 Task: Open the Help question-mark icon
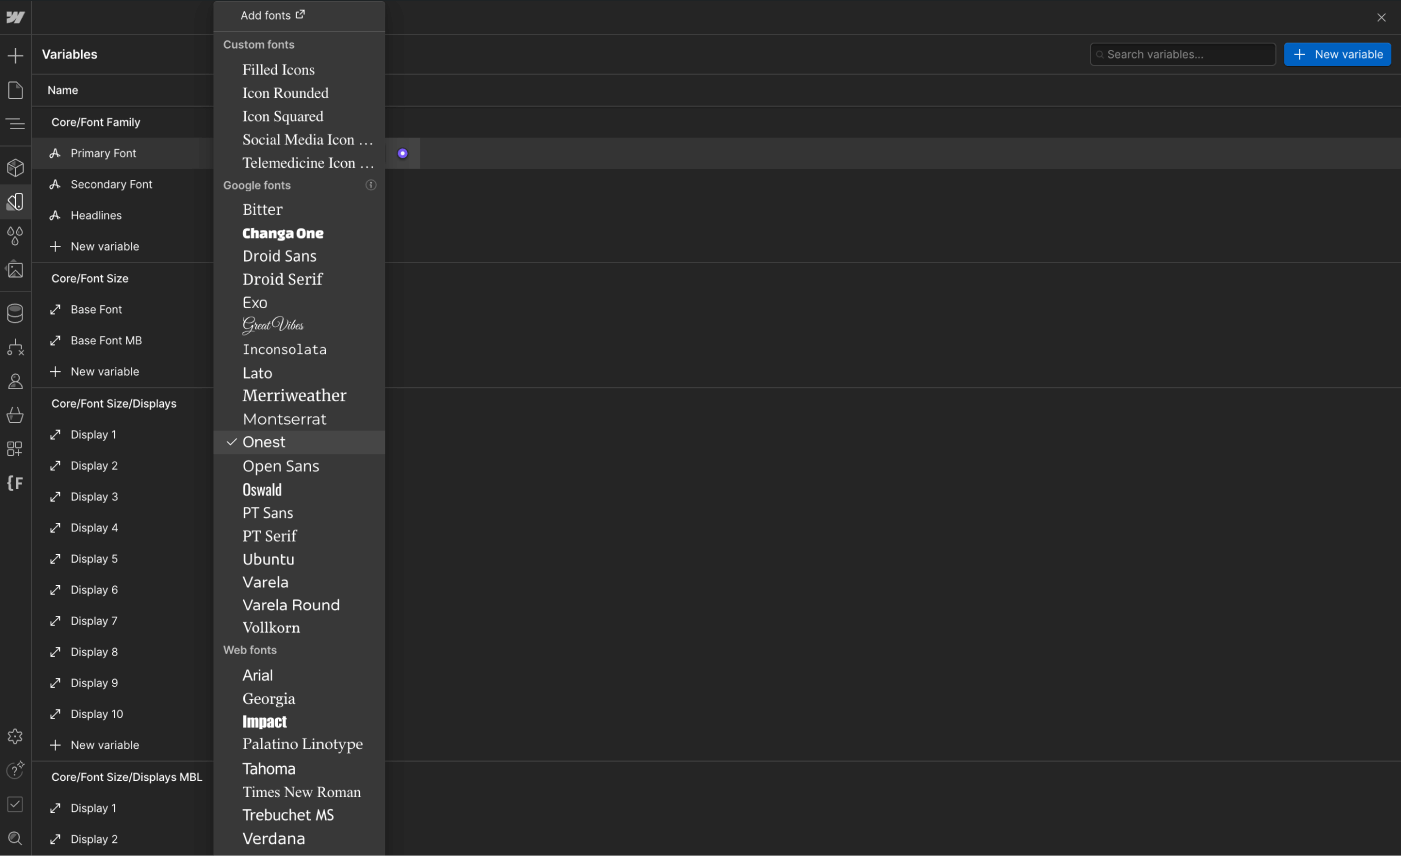coord(15,770)
